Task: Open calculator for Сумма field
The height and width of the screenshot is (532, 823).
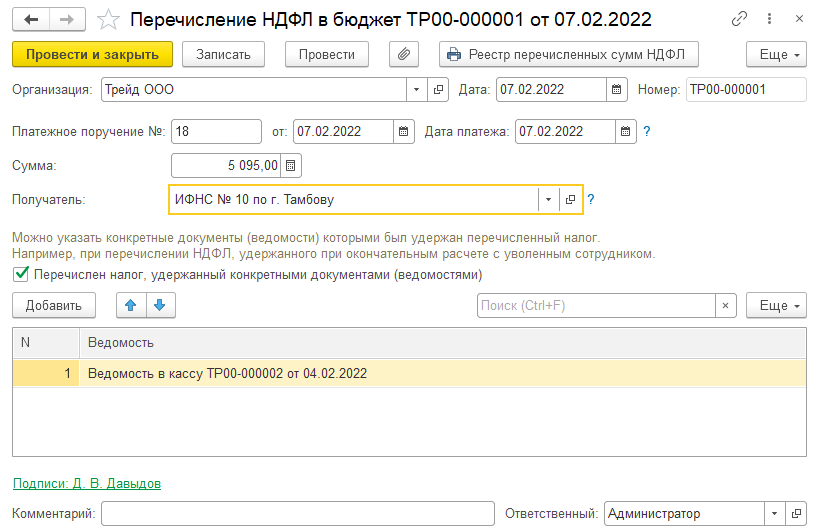Action: tap(291, 166)
